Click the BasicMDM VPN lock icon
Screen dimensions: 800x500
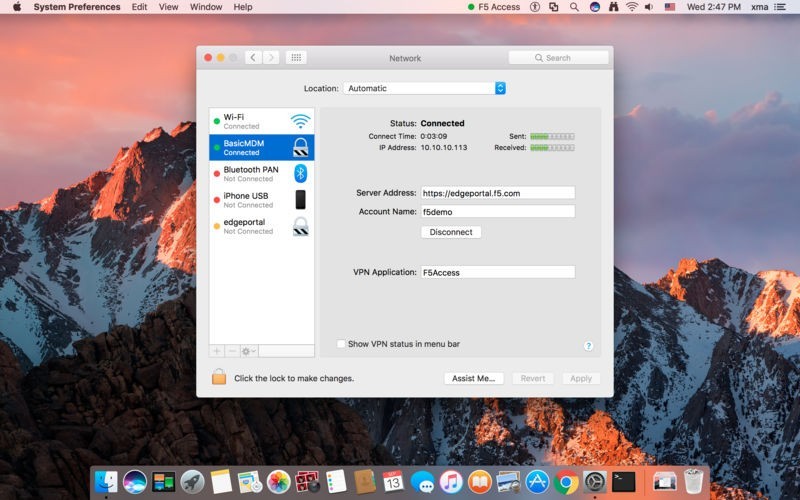click(300, 147)
